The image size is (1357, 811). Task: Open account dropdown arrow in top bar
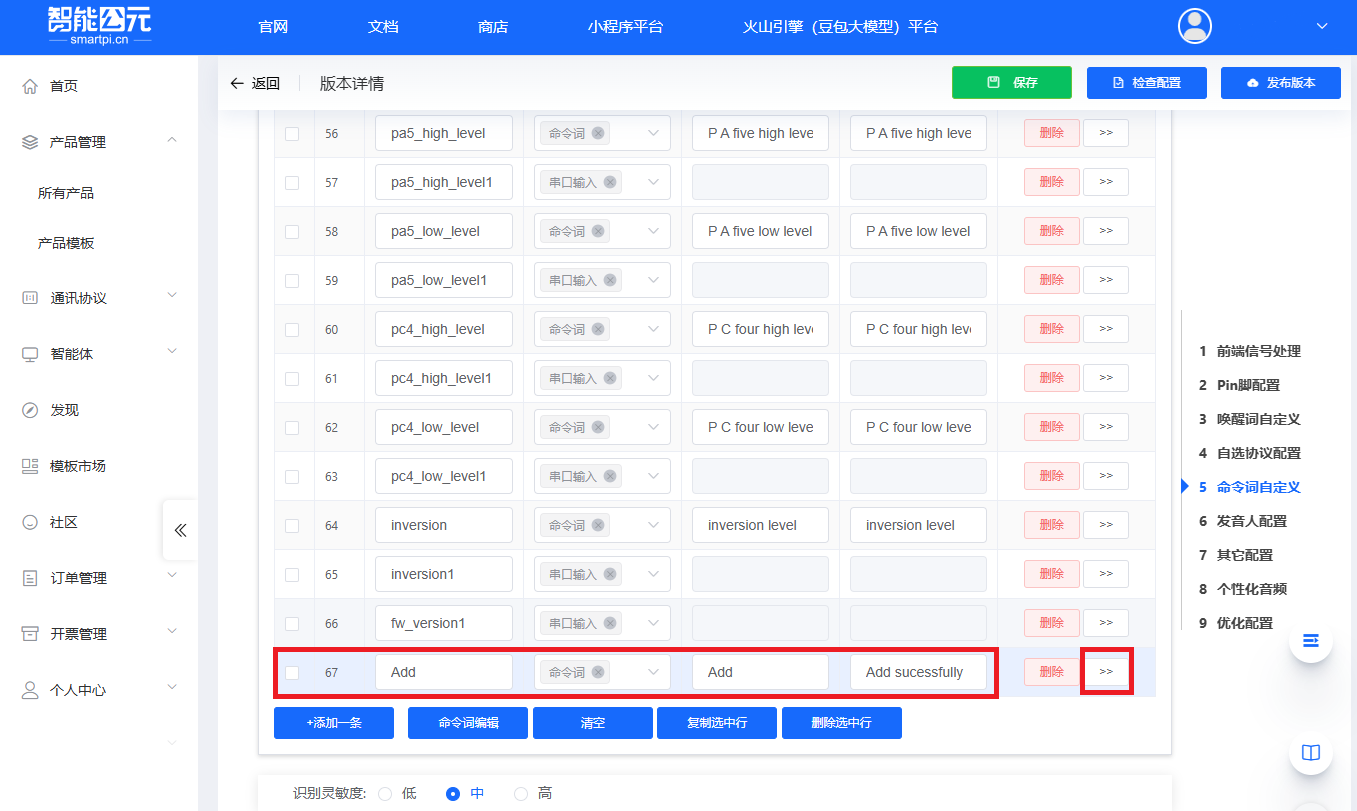click(x=1322, y=26)
